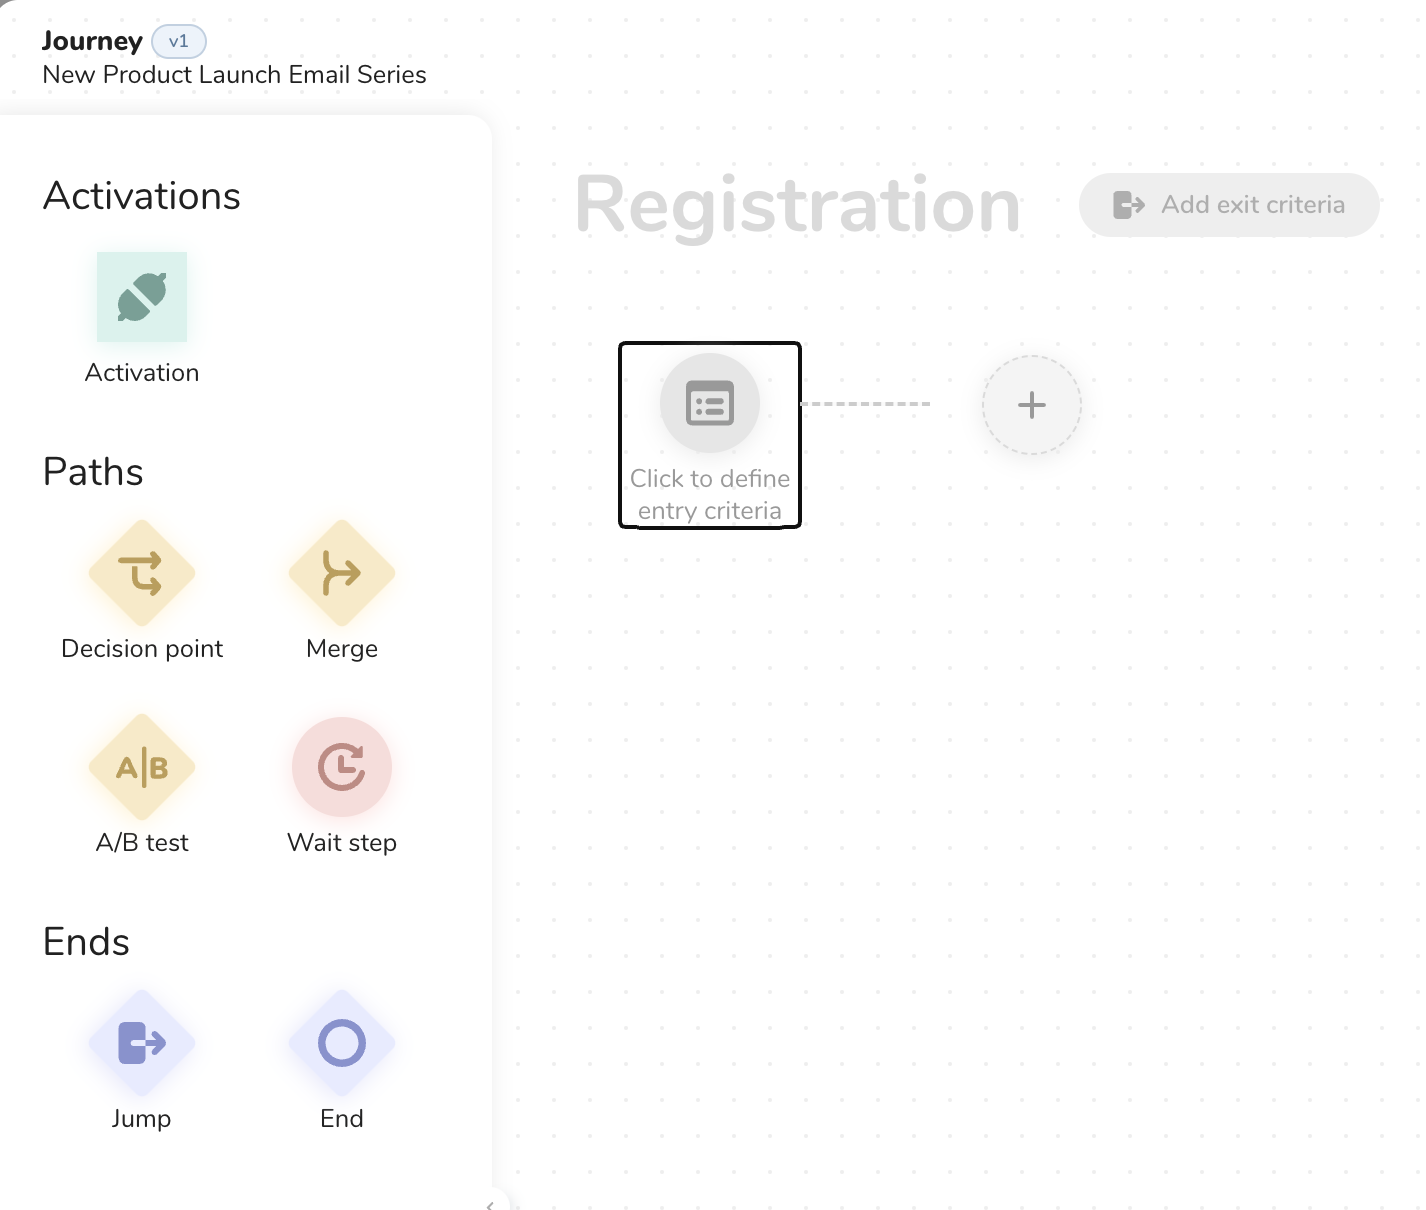Viewport: 1426px width, 1210px height.
Task: Click the Wait step clock icon
Action: (x=342, y=767)
